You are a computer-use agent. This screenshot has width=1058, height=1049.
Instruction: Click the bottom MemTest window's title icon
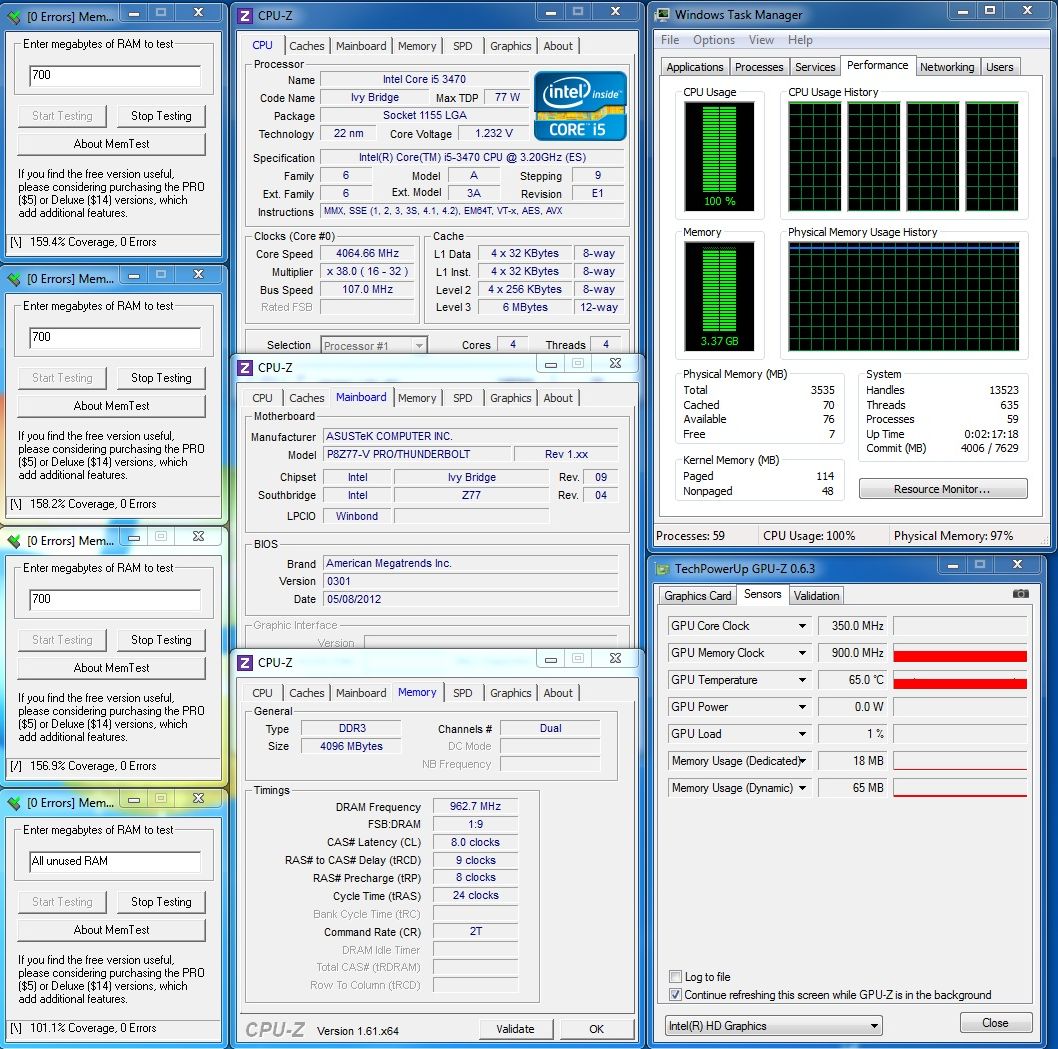(x=14, y=803)
